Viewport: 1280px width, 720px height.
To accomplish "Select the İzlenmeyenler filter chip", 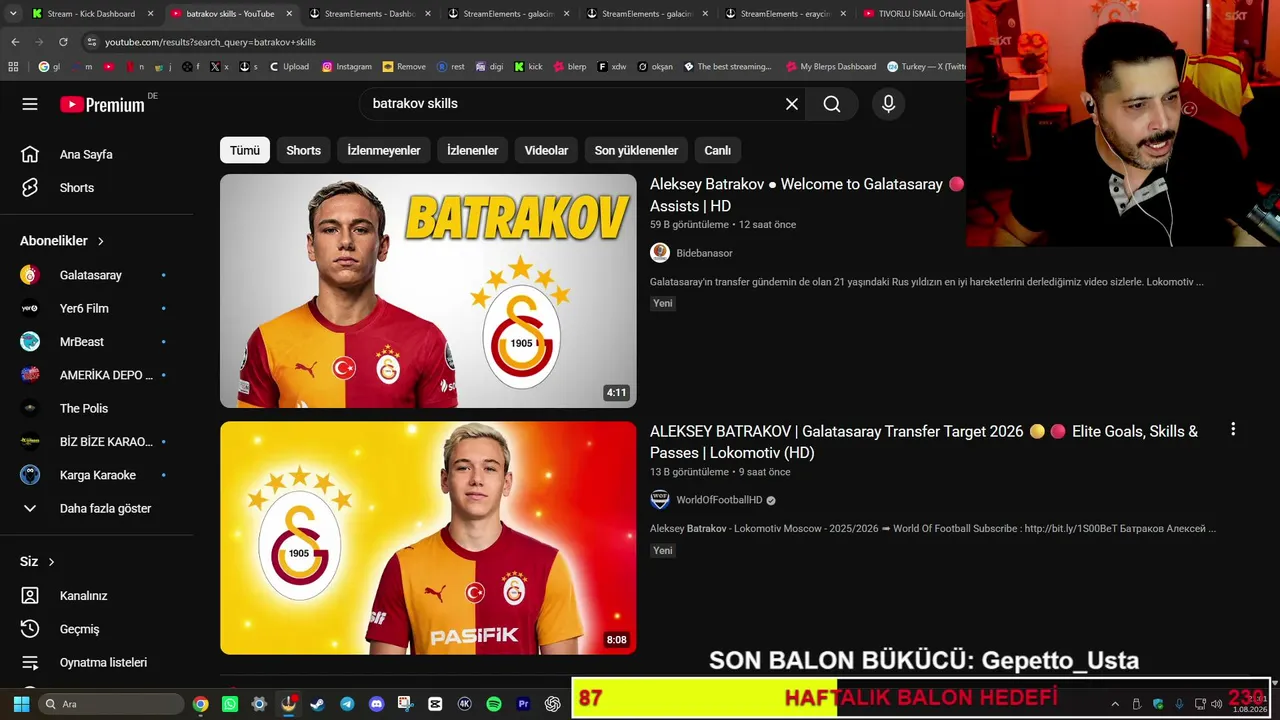I will [384, 150].
